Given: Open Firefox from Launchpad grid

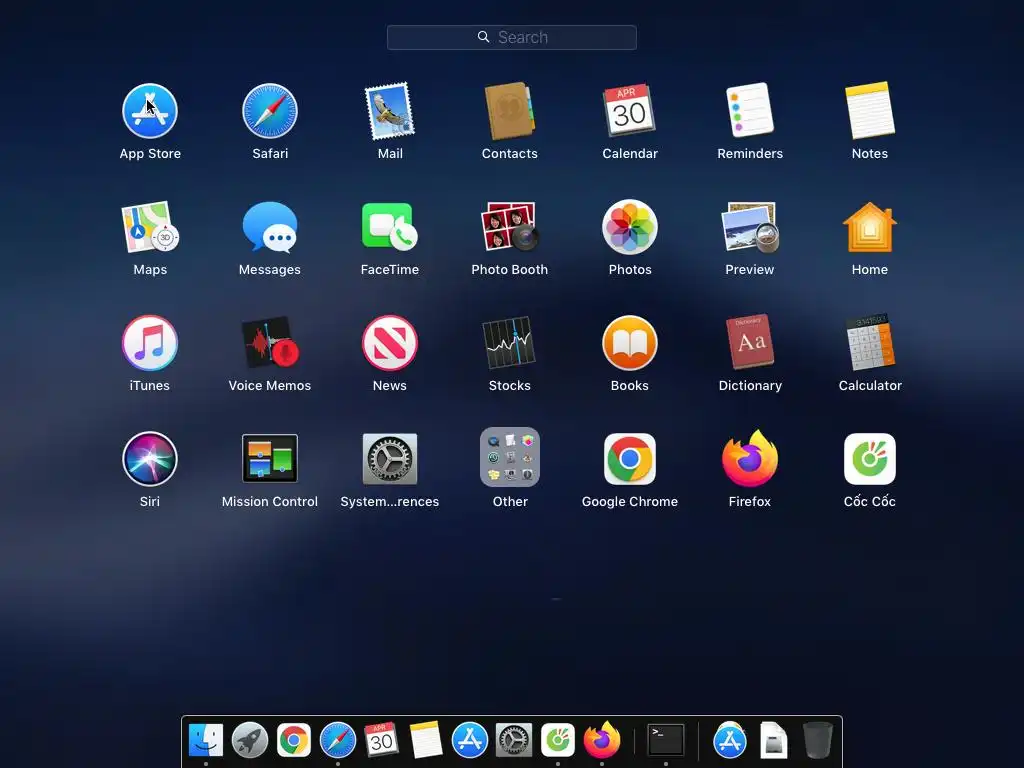Looking at the screenshot, I should (750, 458).
